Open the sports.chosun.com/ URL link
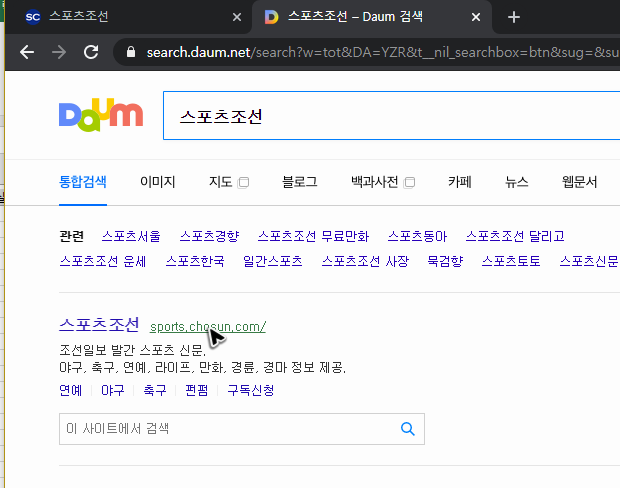620x488 pixels. [208, 327]
